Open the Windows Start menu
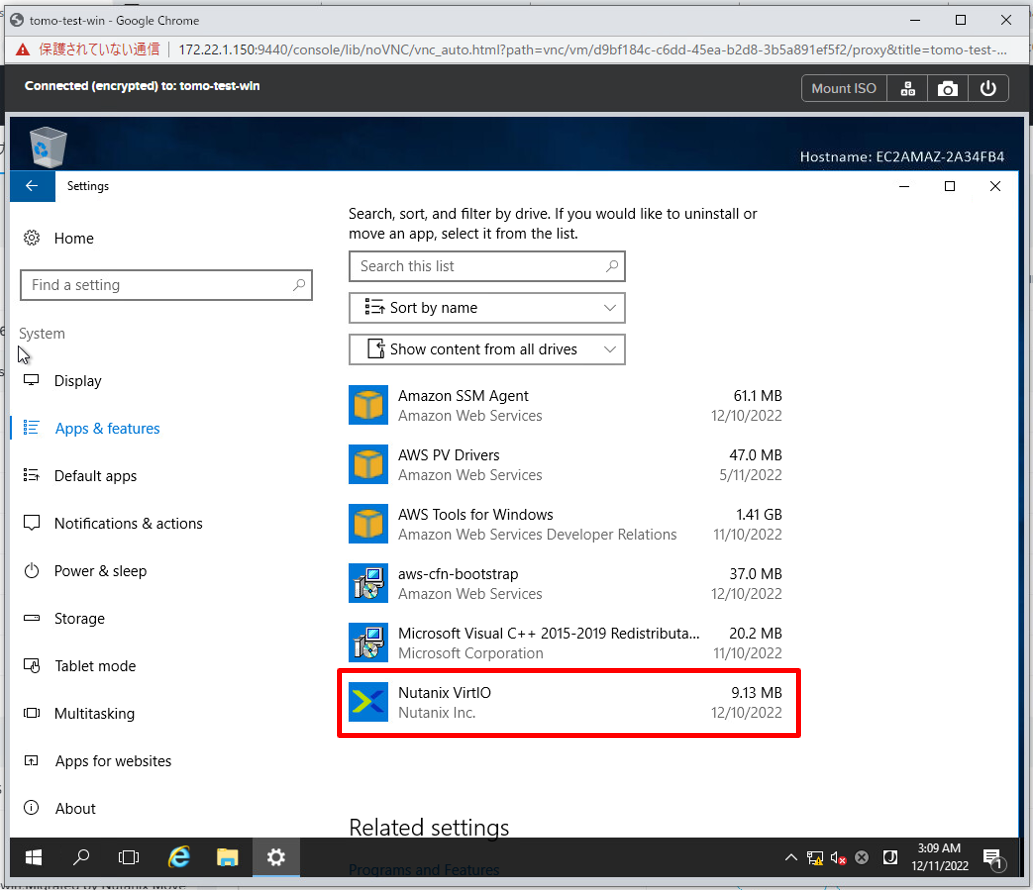Screen dimensions: 1033x892 click(x=34, y=857)
